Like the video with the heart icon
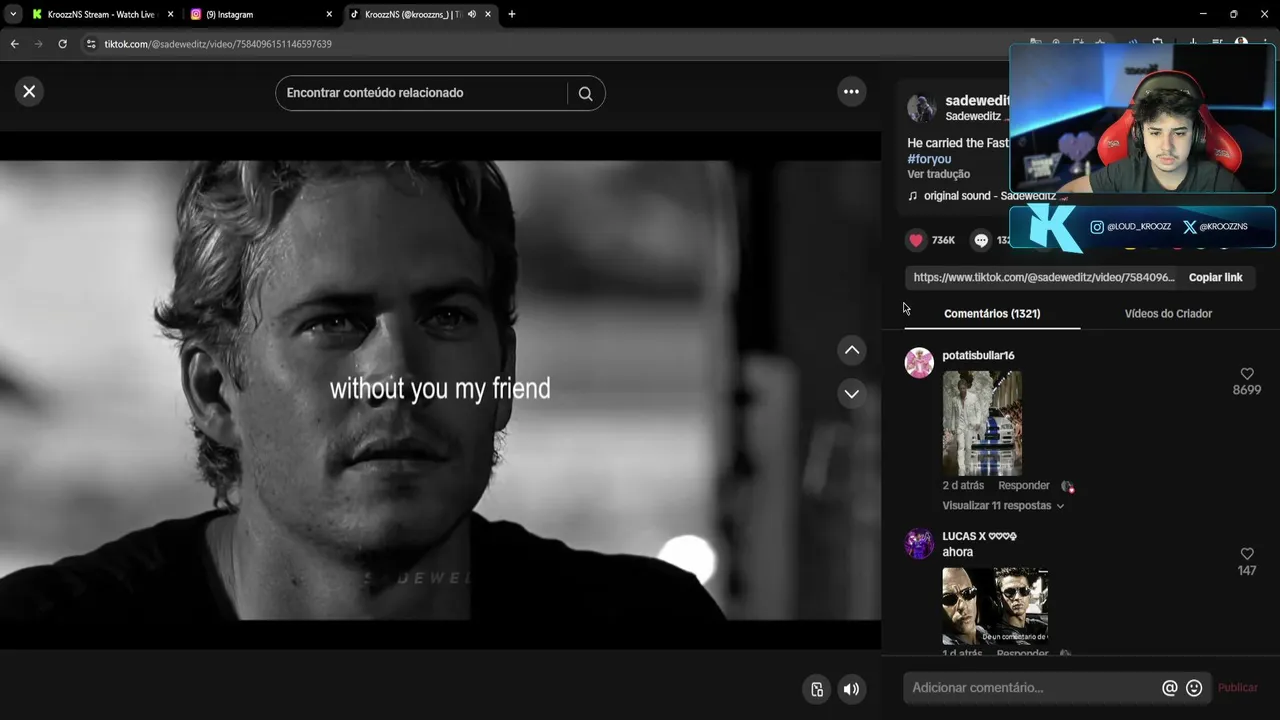Screen dimensions: 1280x720 [916, 240]
